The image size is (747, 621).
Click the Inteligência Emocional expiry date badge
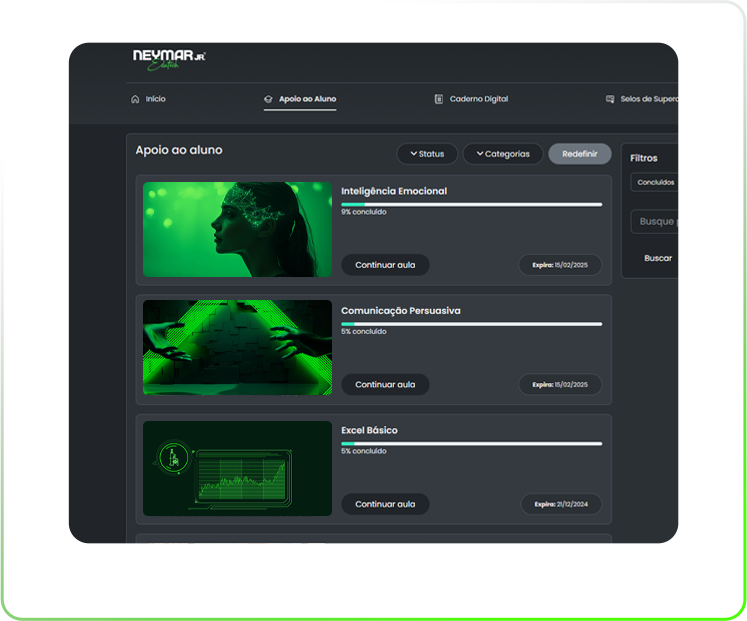click(560, 265)
